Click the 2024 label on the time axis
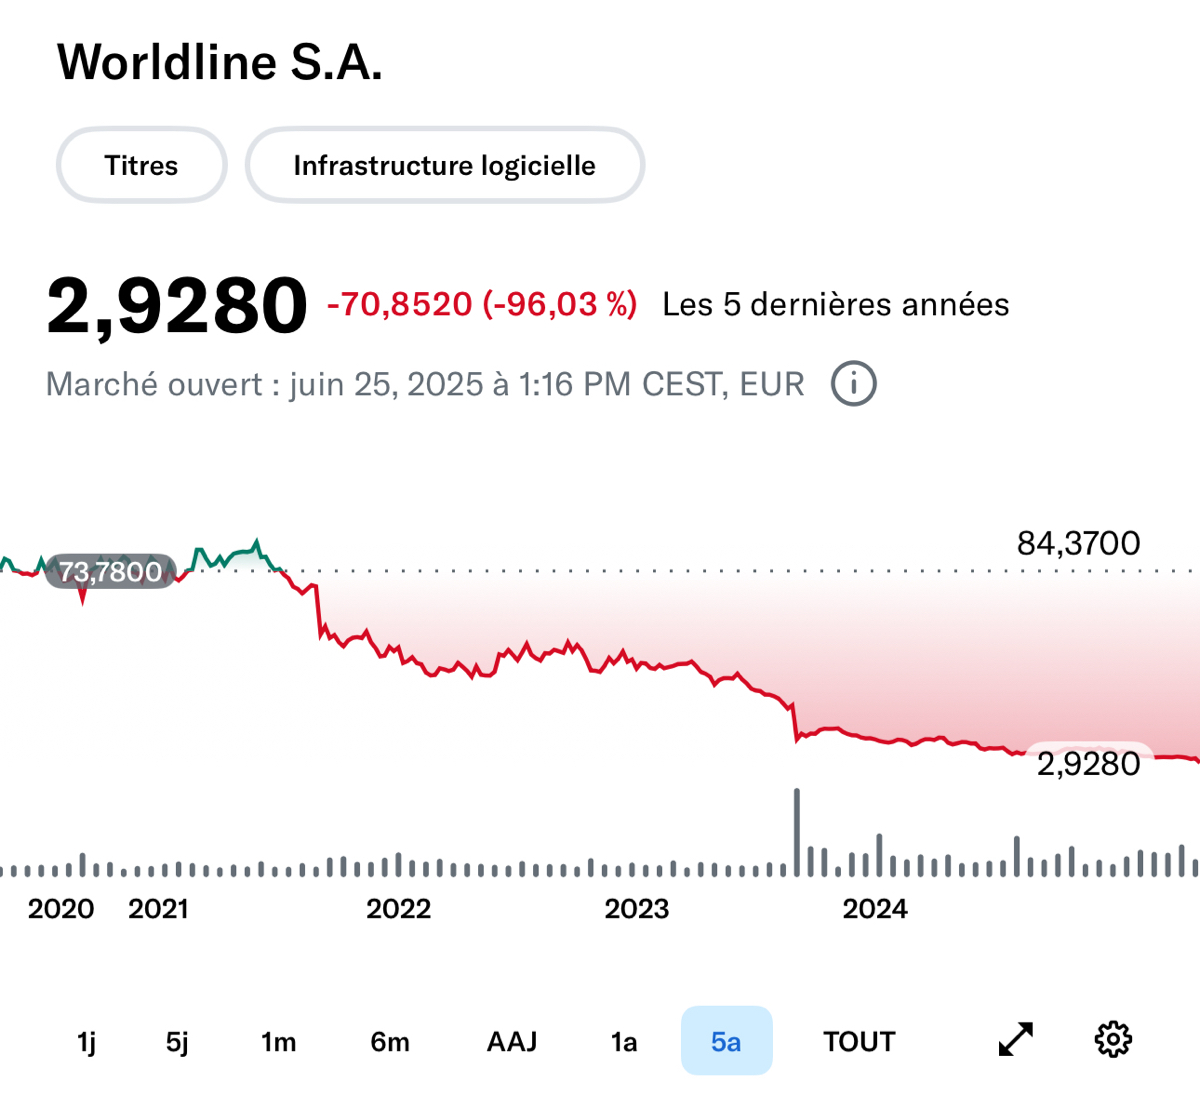The width and height of the screenshot is (1200, 1109). [x=875, y=909]
